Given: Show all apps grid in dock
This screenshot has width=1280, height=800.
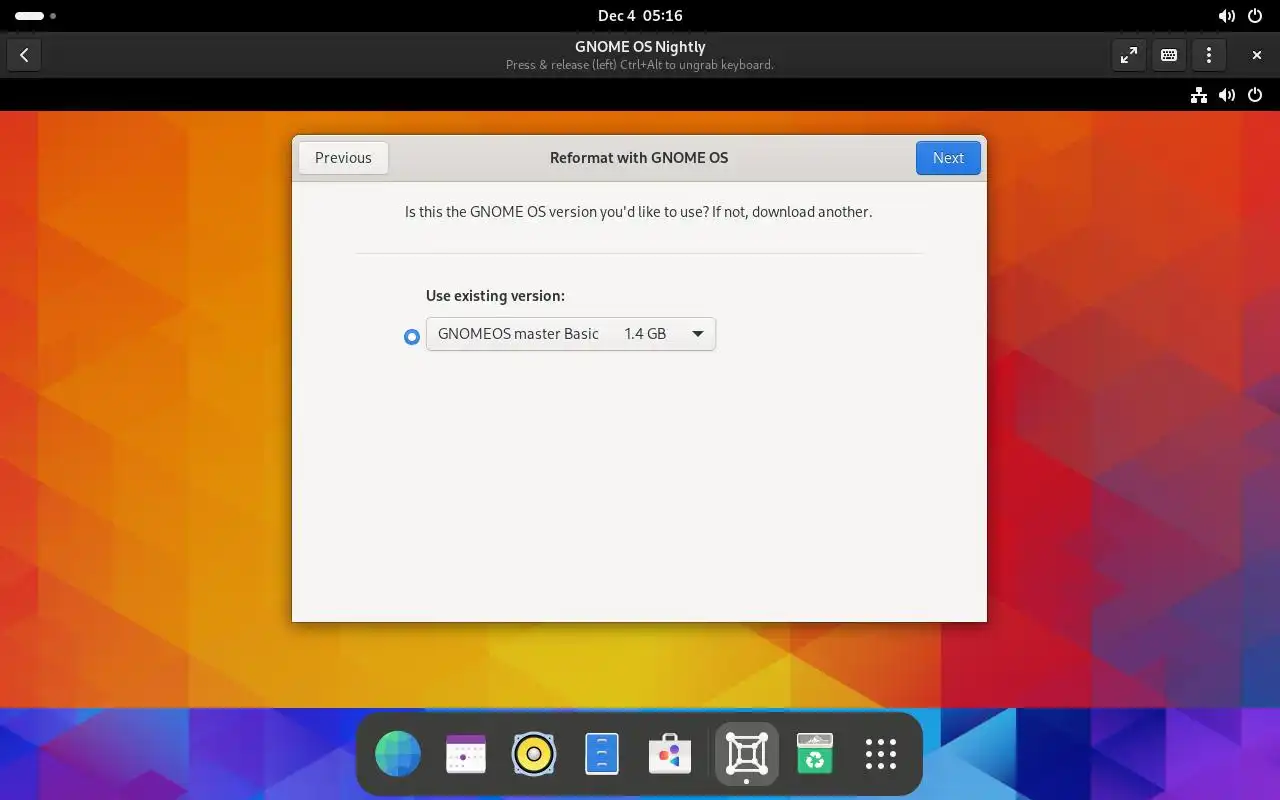Looking at the screenshot, I should coord(881,754).
